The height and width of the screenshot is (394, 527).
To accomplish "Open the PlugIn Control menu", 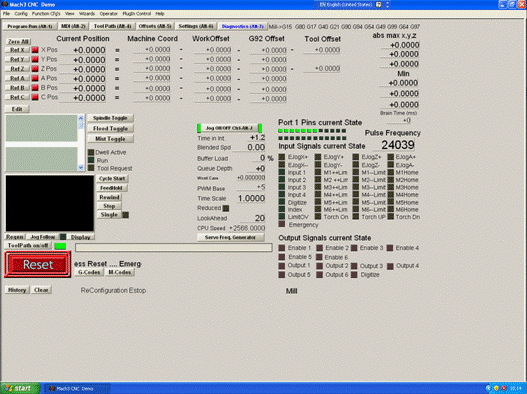I will pos(136,14).
